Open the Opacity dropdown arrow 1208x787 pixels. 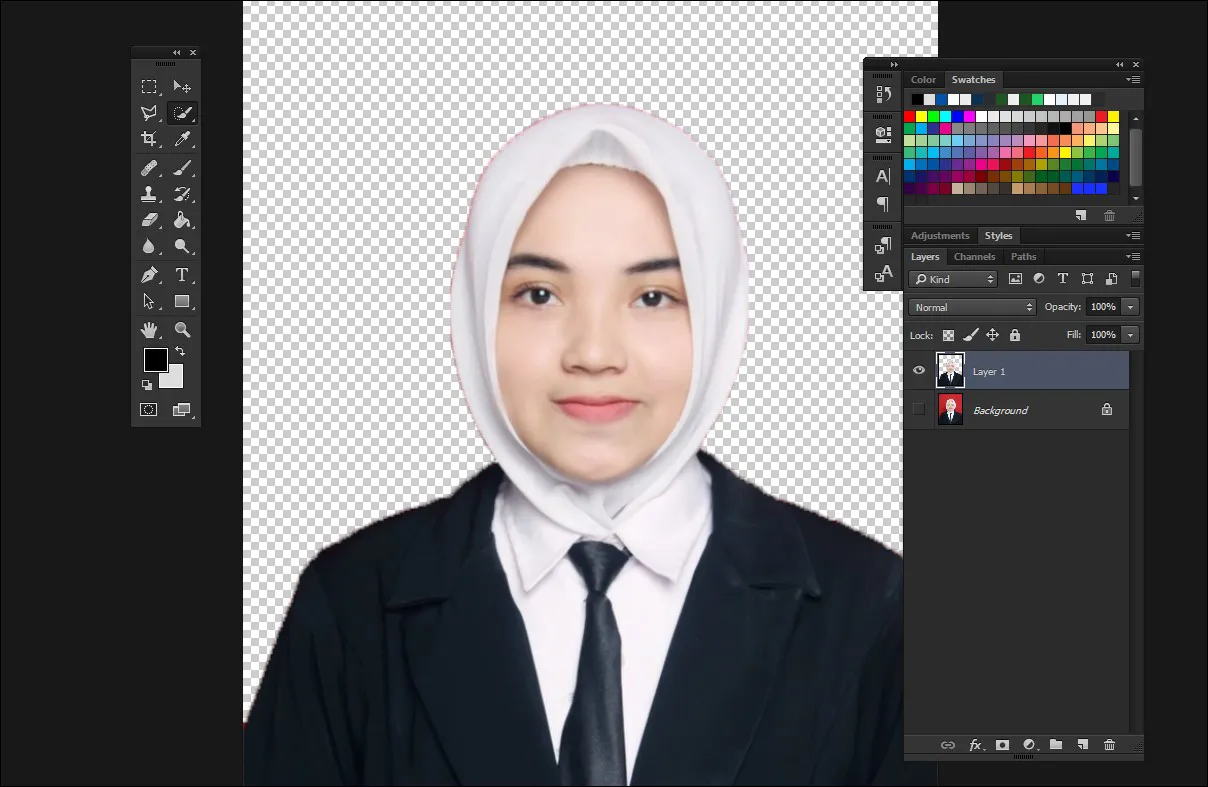point(1130,307)
